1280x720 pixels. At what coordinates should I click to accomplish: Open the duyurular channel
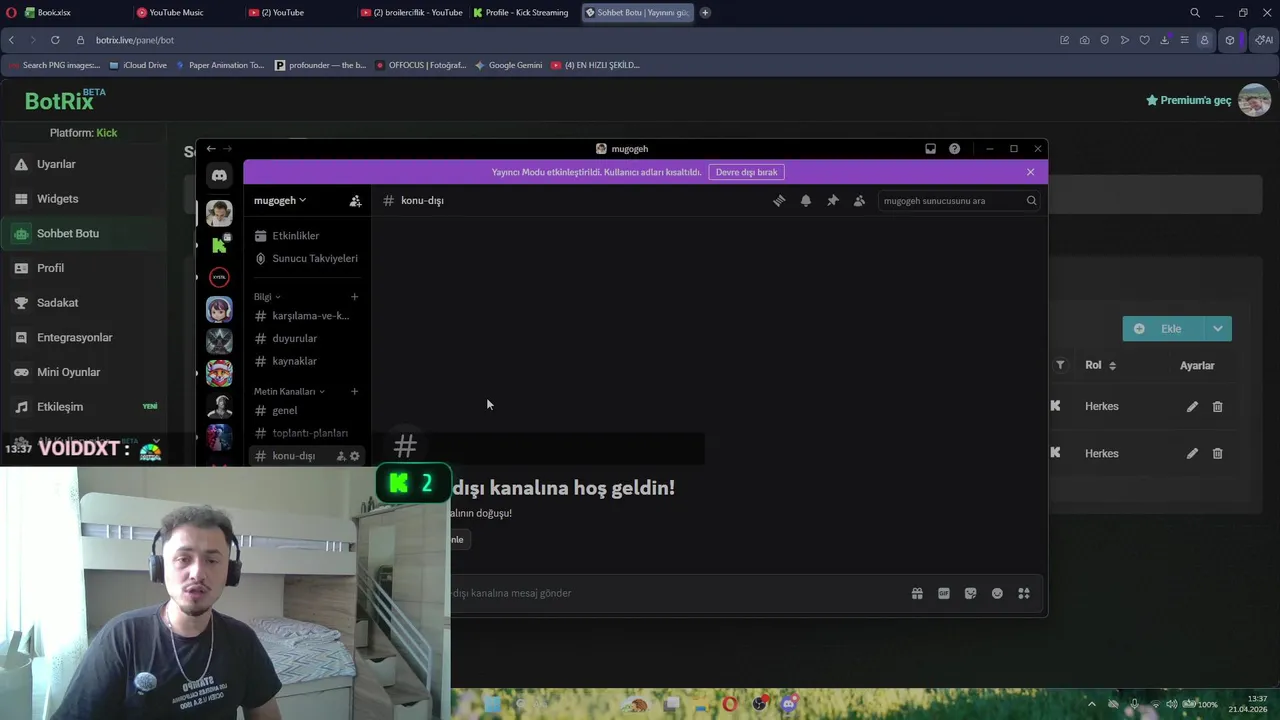point(306,339)
